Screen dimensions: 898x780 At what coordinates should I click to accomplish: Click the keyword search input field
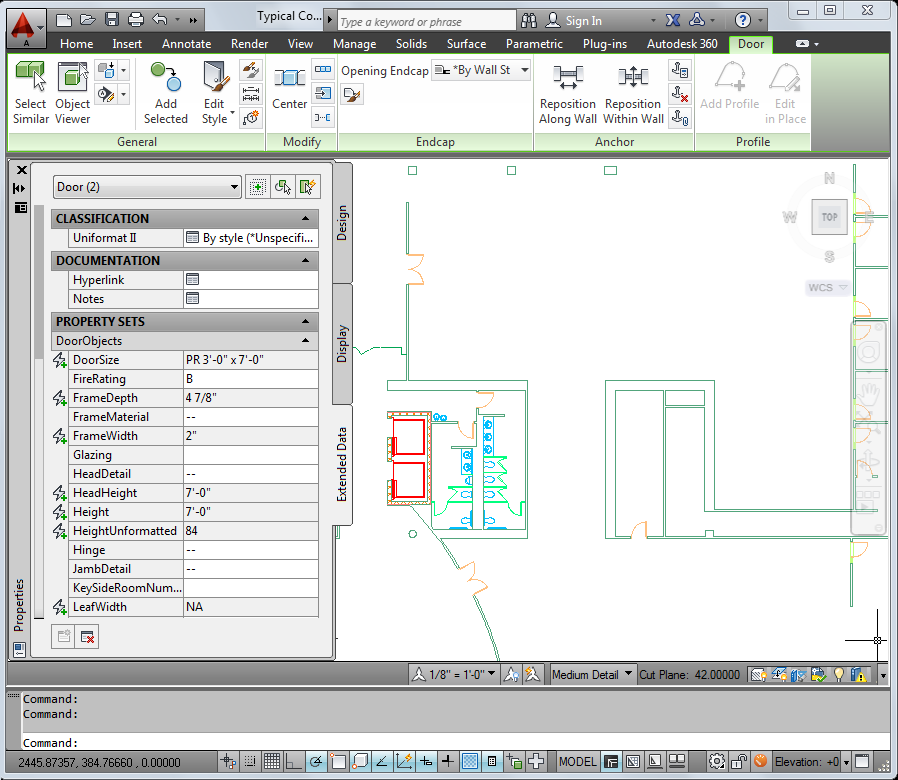426,22
